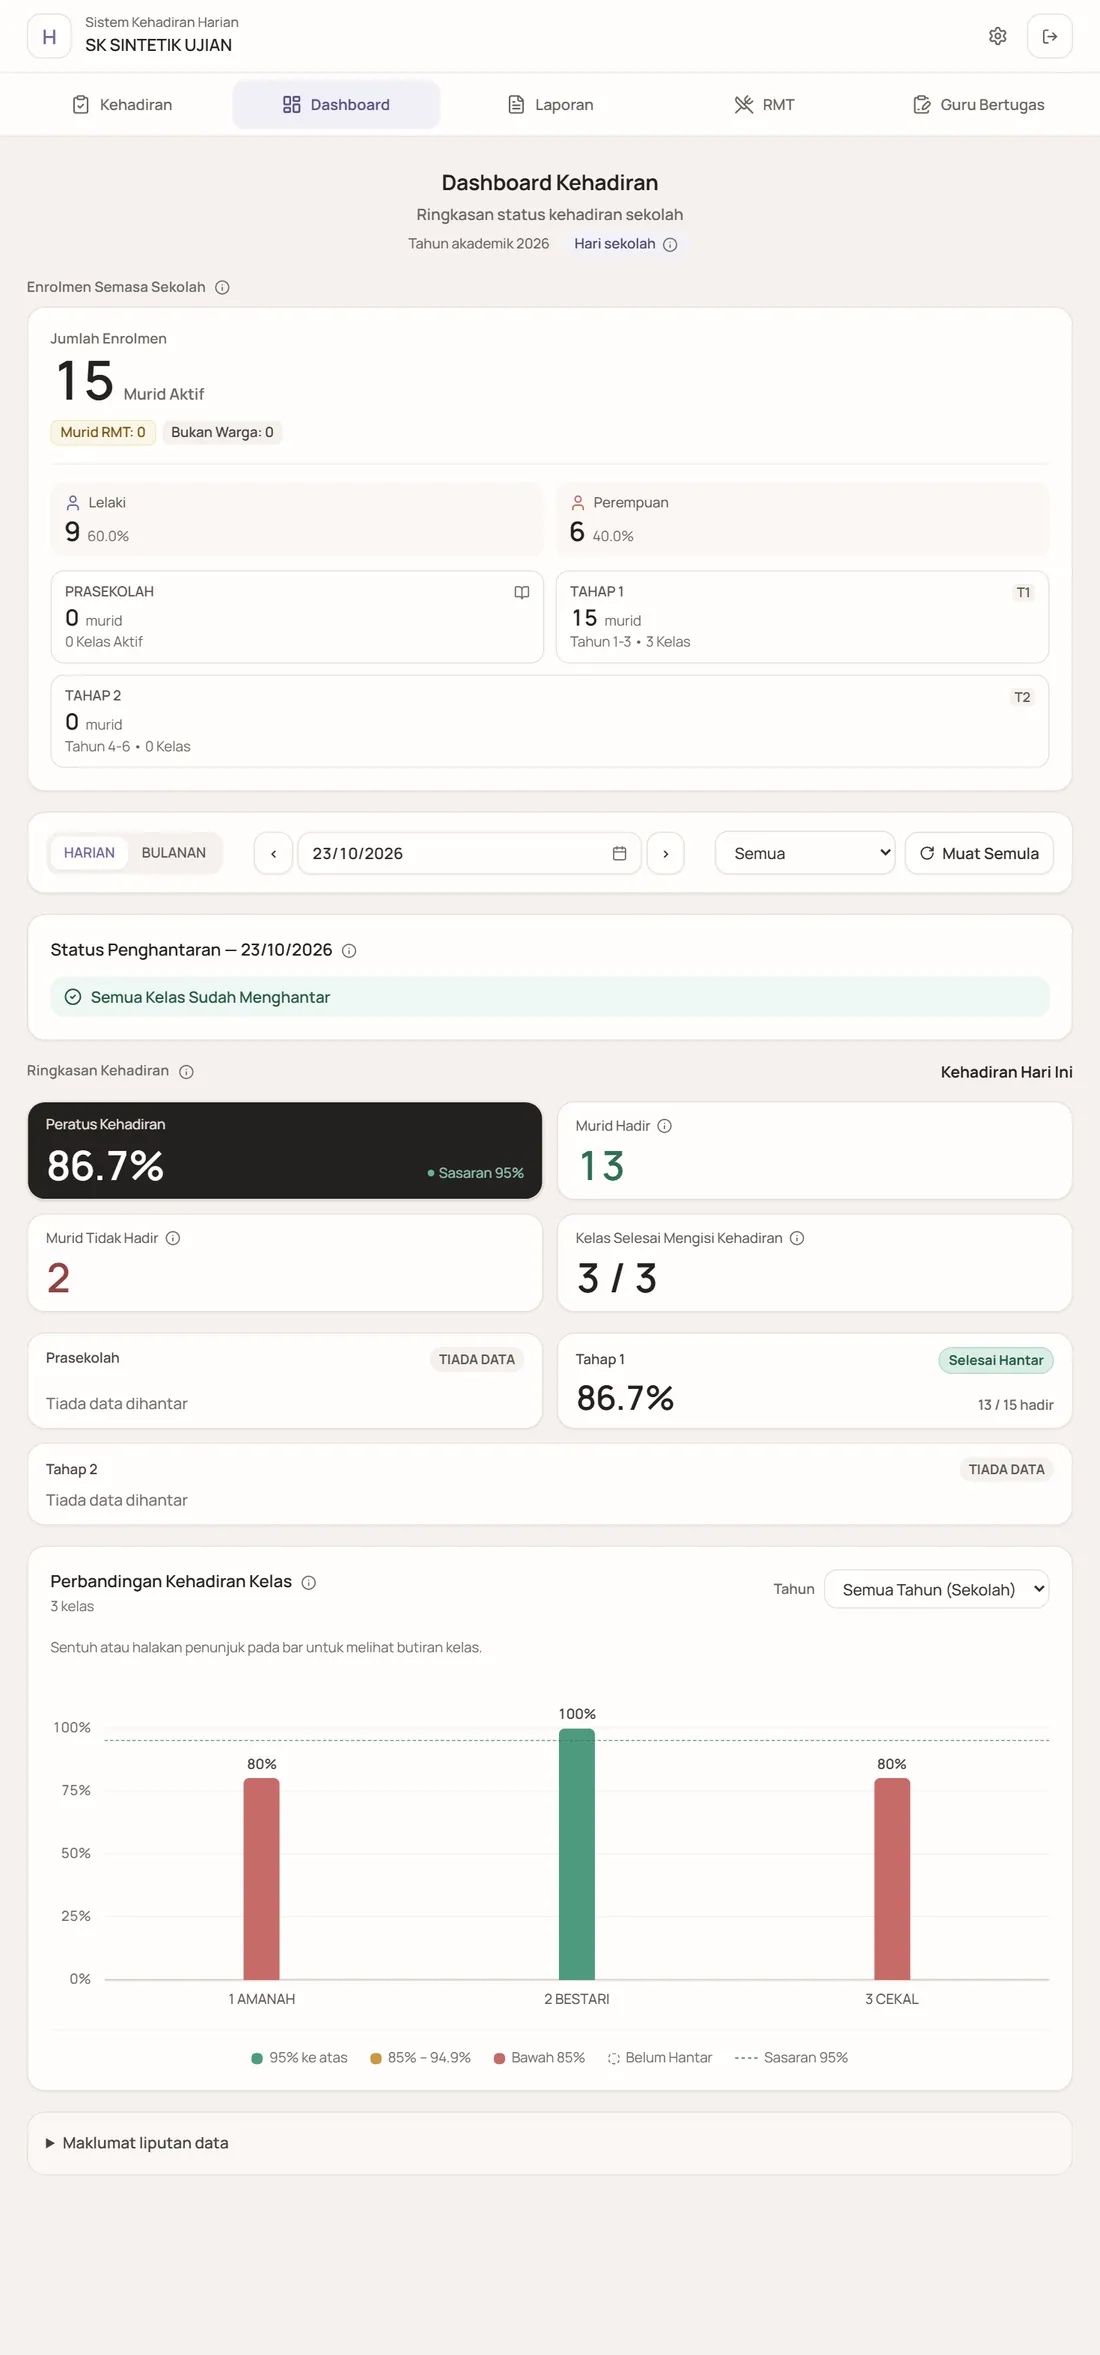Open the Guru Bertugas tab
This screenshot has width=1100, height=2355.
[x=978, y=104]
